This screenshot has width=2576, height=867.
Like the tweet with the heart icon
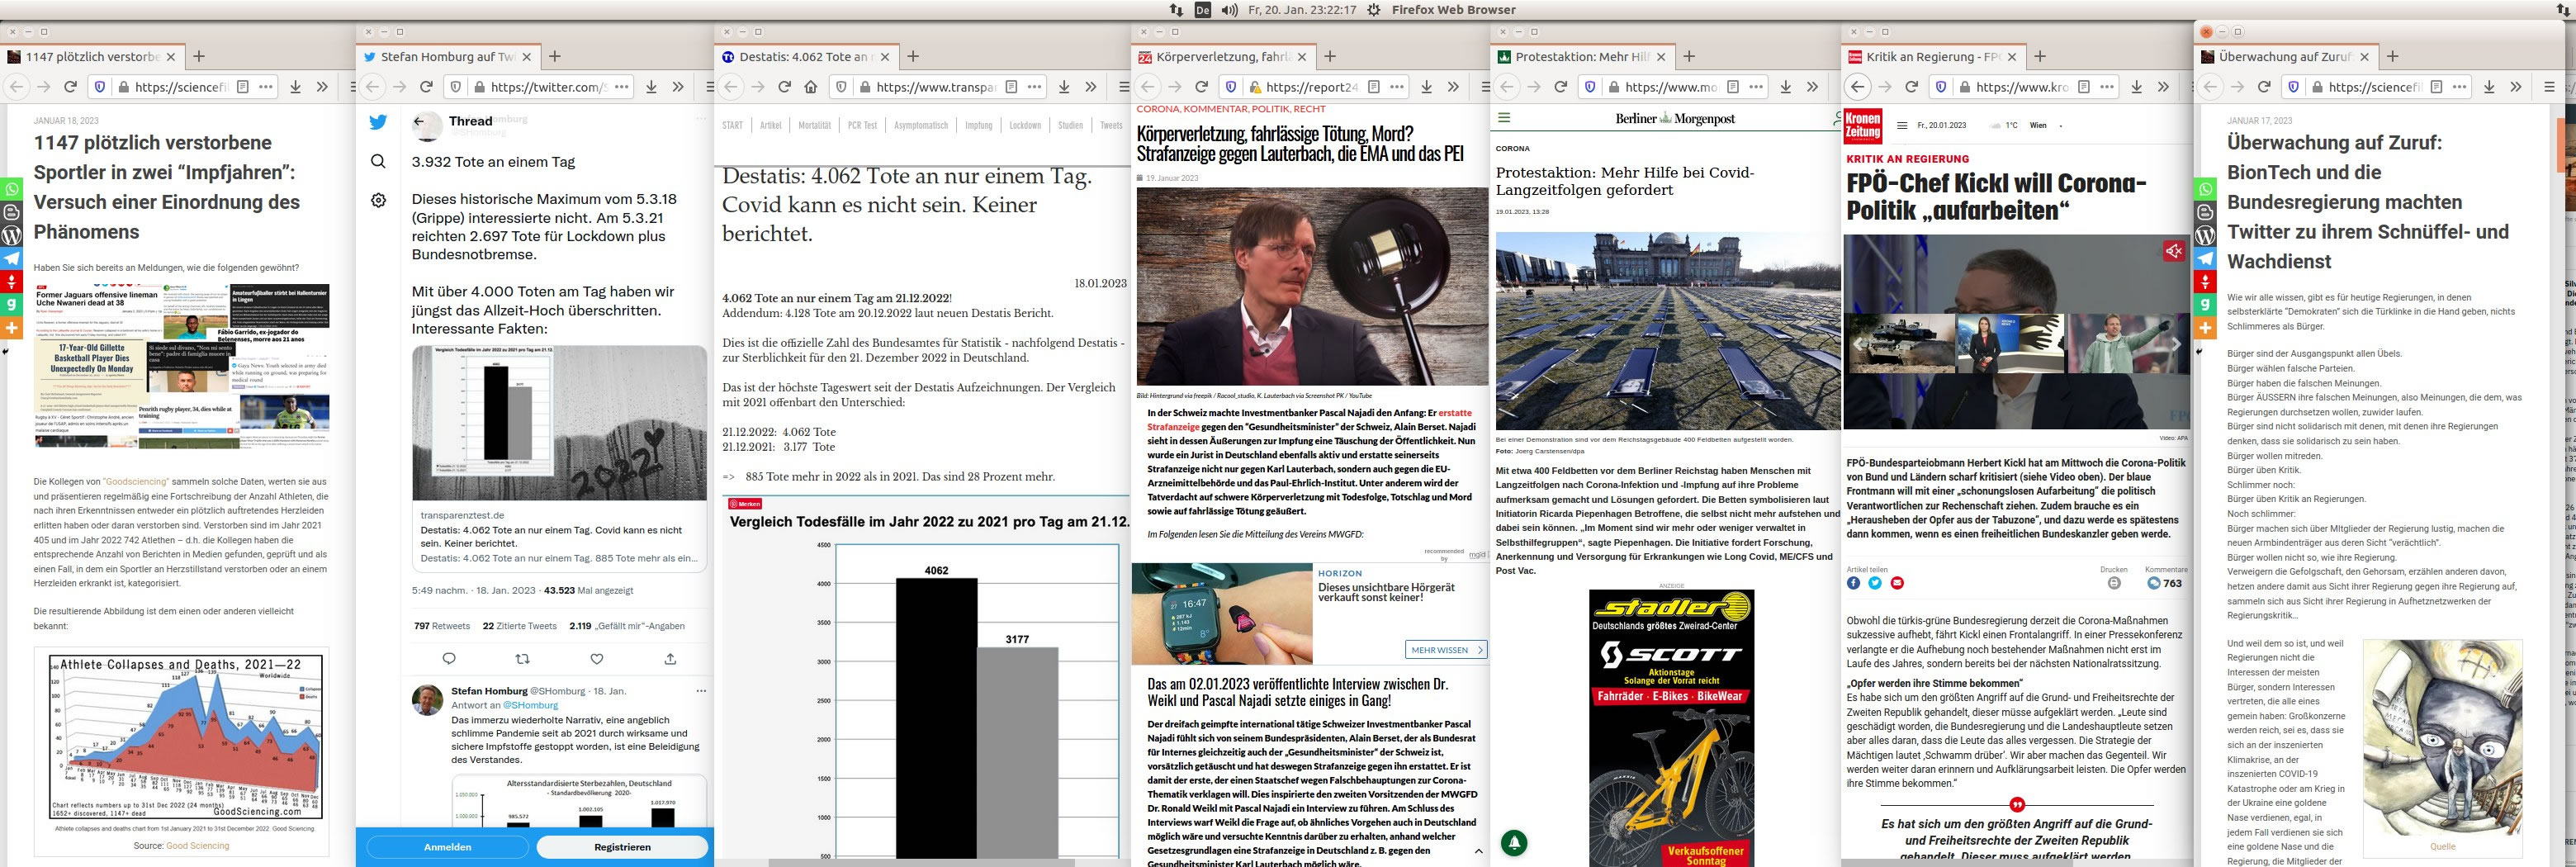(596, 659)
